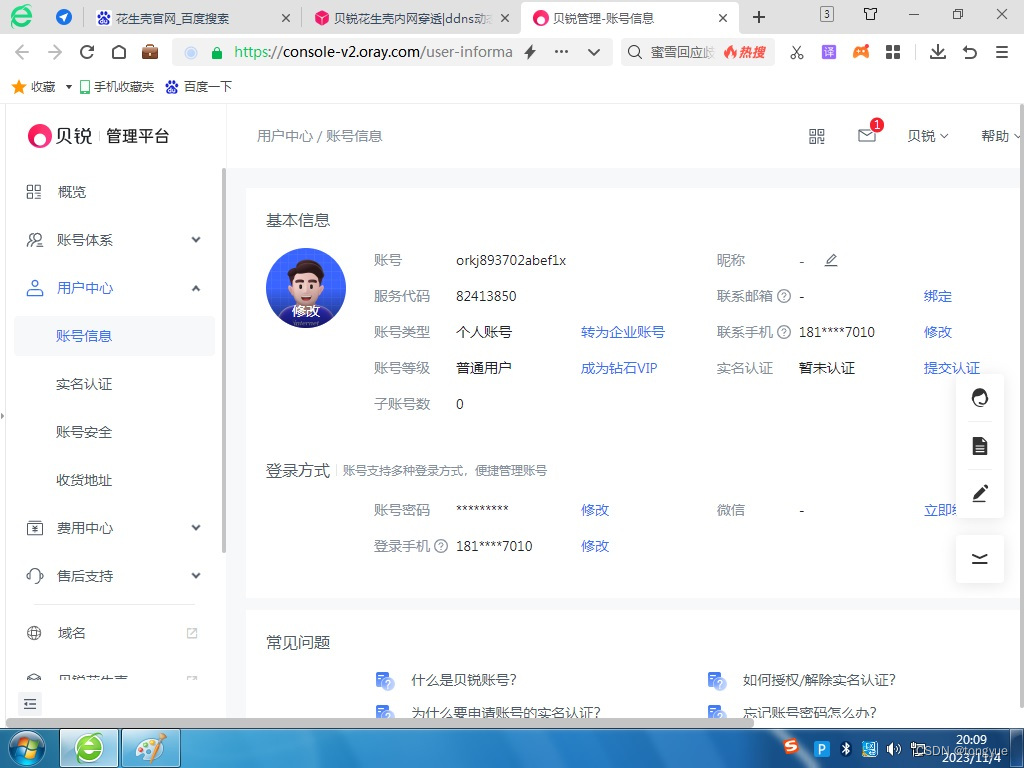
Task: Open the QR code panel in the top bar
Action: 817,136
